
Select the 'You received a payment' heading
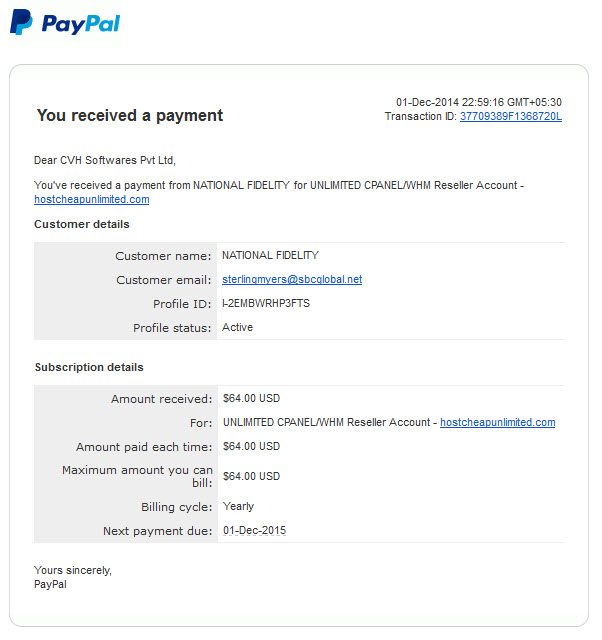130,115
